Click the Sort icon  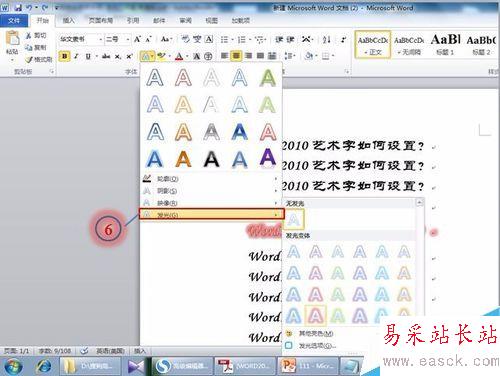(326, 40)
